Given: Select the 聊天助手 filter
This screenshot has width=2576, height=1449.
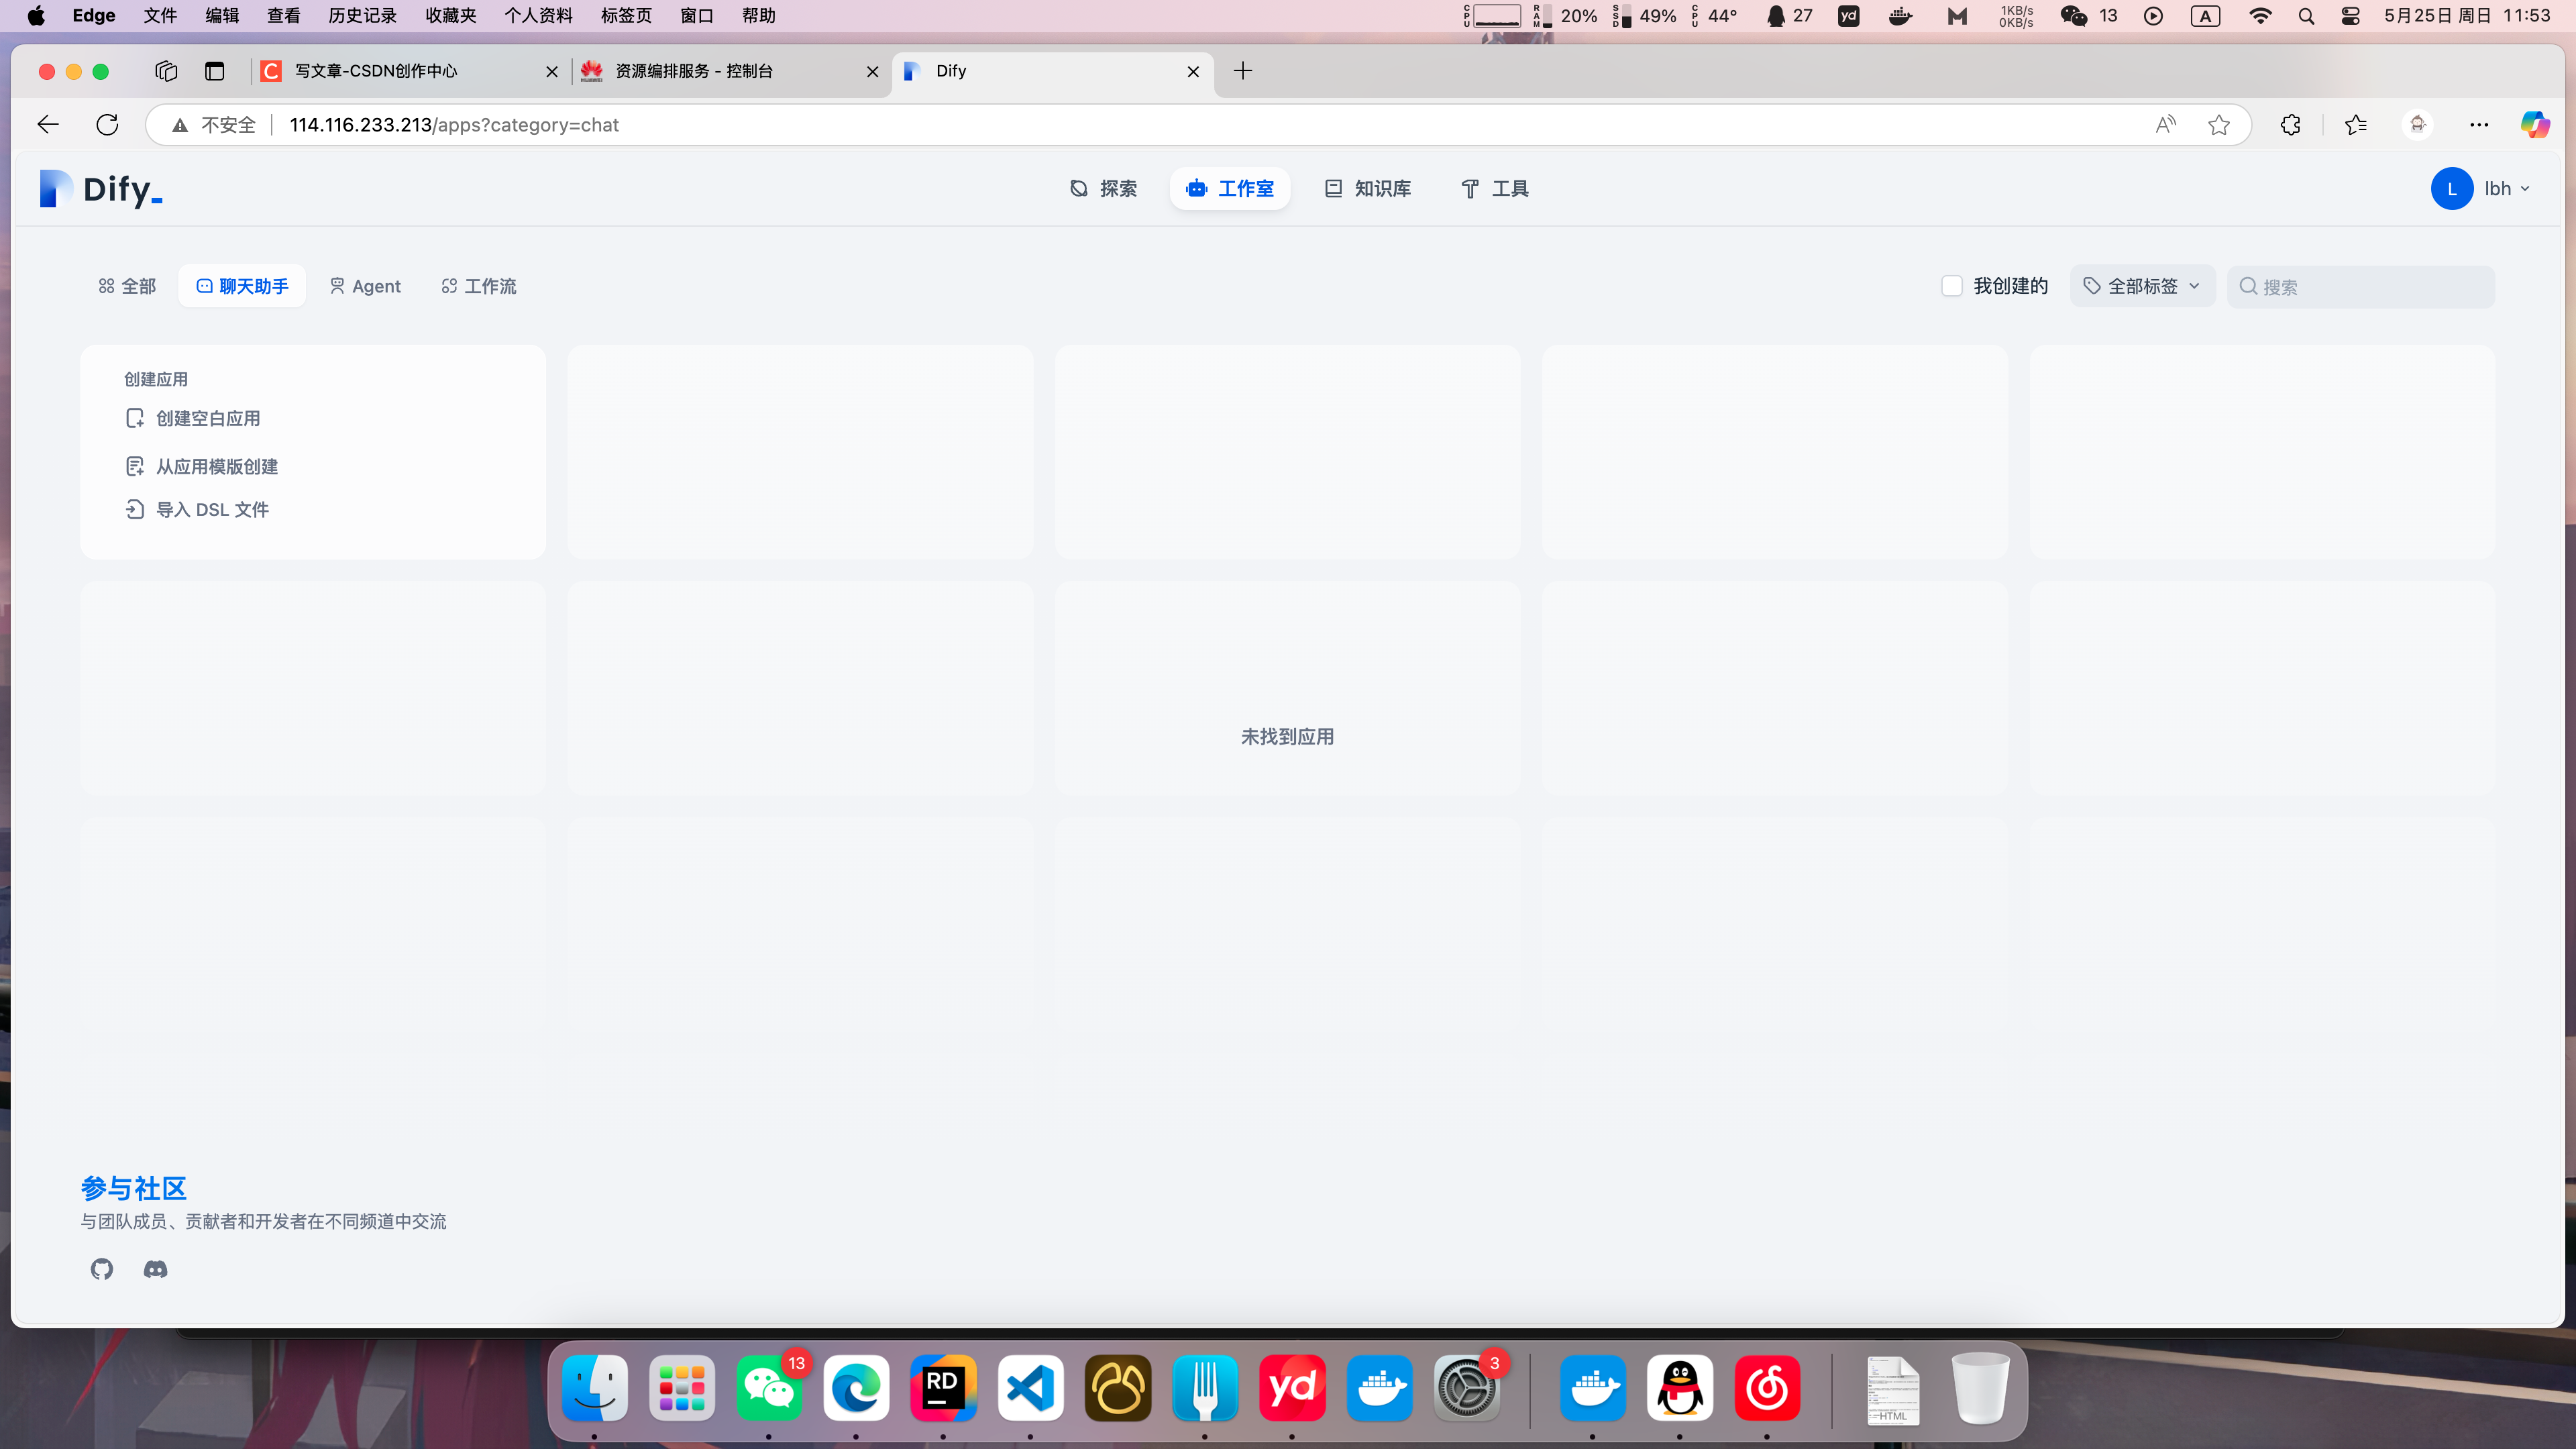Looking at the screenshot, I should [242, 286].
